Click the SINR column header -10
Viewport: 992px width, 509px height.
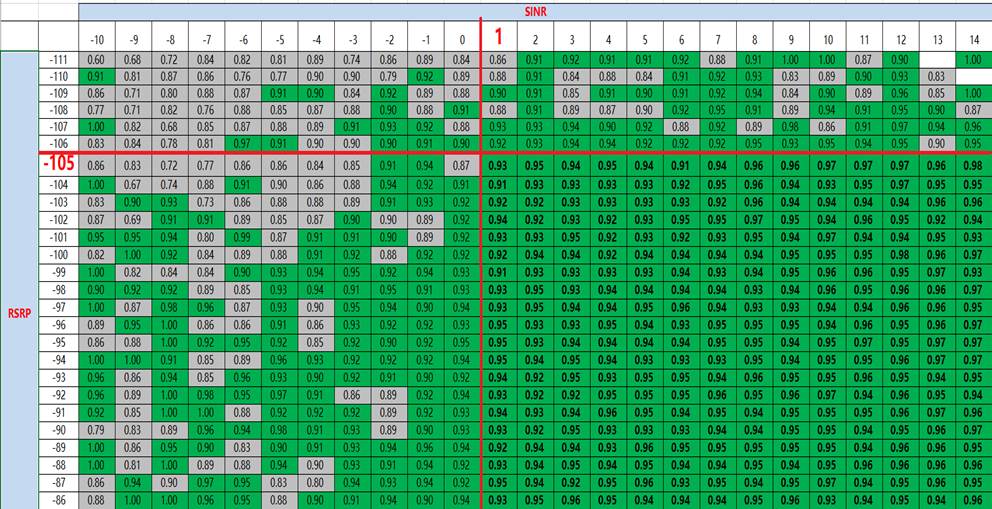[97, 39]
